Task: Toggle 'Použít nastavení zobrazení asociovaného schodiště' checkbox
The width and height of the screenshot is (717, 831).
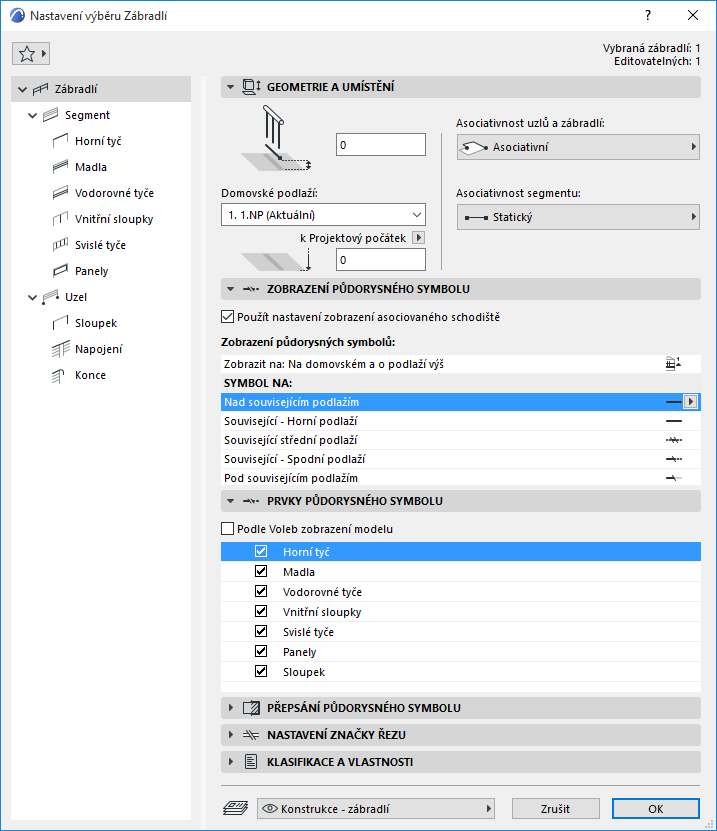Action: [x=226, y=317]
